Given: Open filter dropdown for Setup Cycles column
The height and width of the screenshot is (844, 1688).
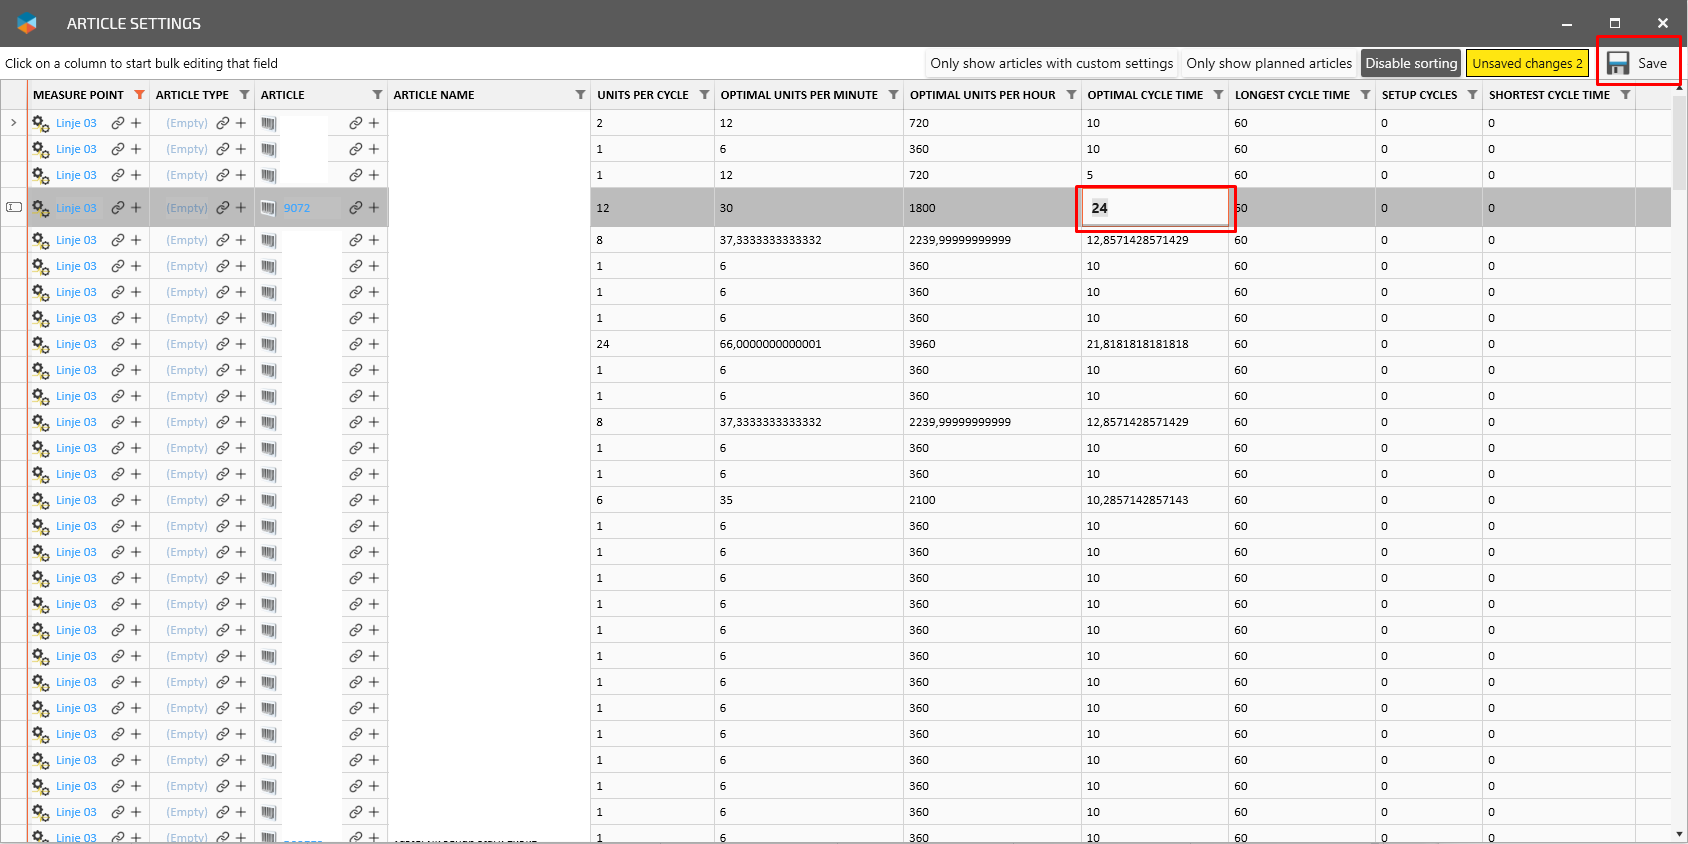Looking at the screenshot, I should pyautogui.click(x=1472, y=95).
